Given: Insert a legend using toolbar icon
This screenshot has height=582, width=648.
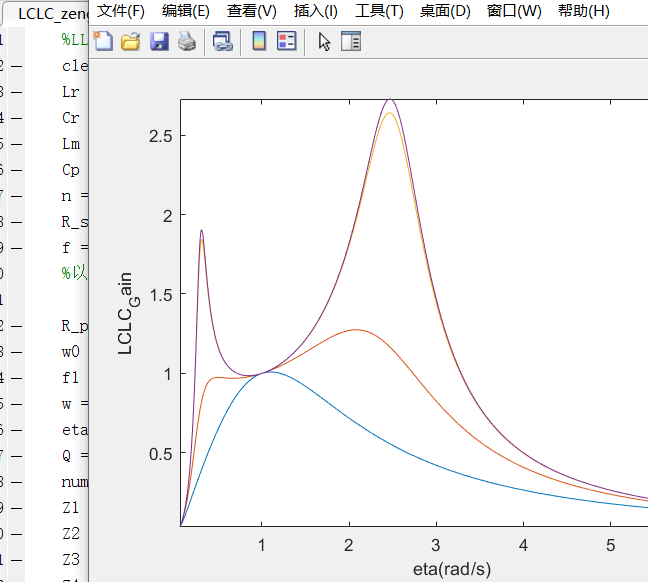Looking at the screenshot, I should click(286, 42).
